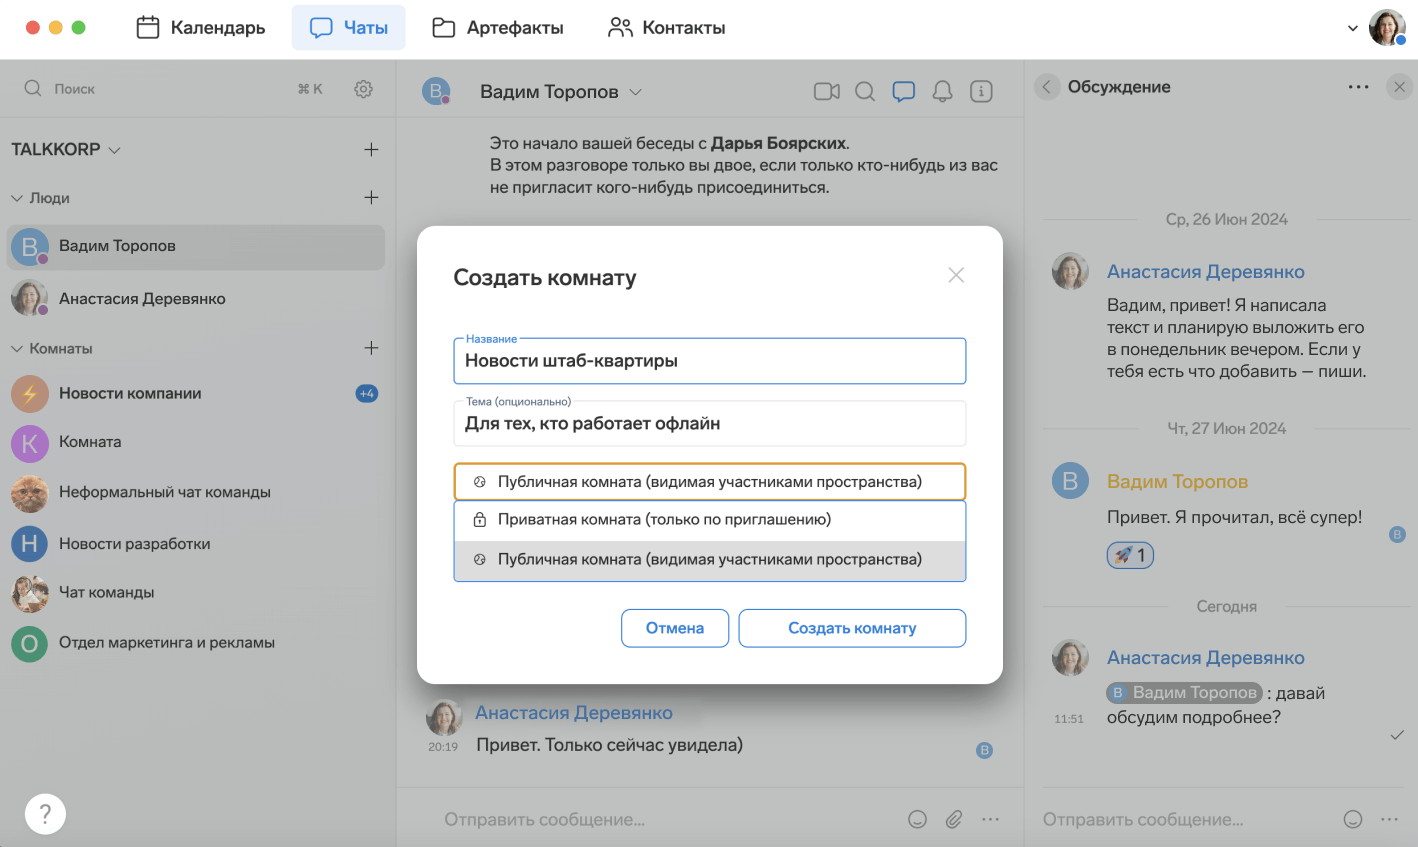Click the +4 unread badge
The image size is (1418, 847).
point(367,394)
